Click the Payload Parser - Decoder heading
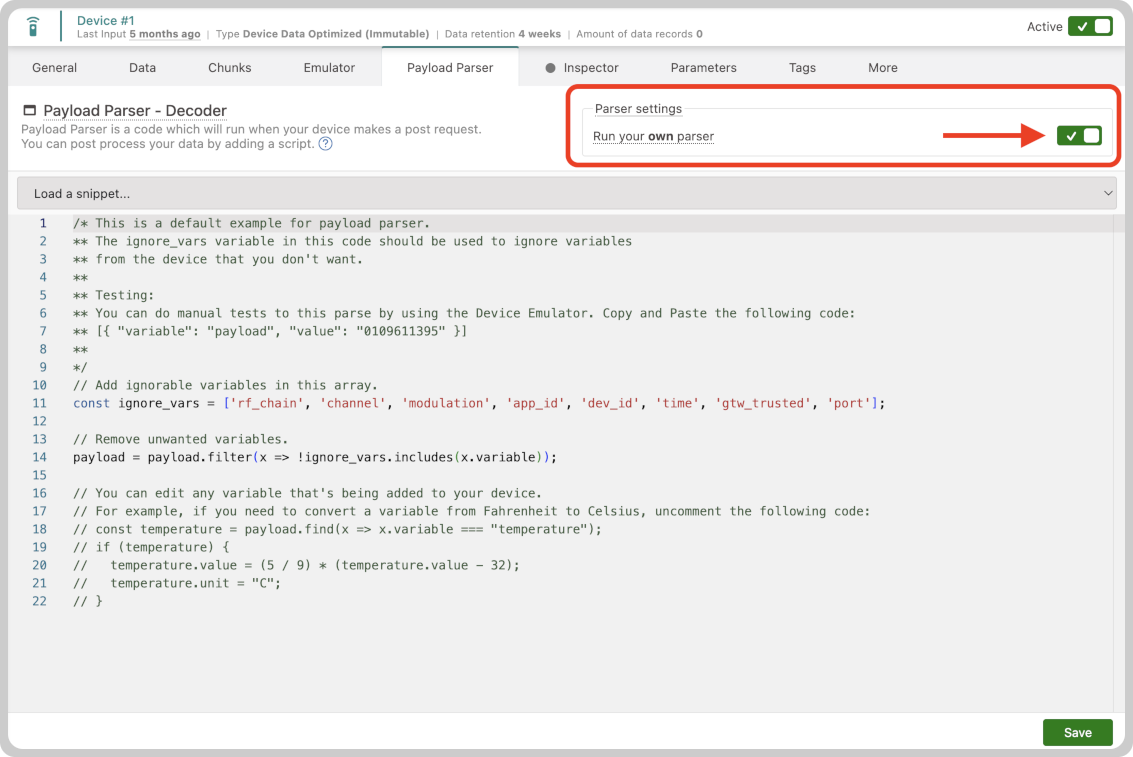 tap(135, 110)
